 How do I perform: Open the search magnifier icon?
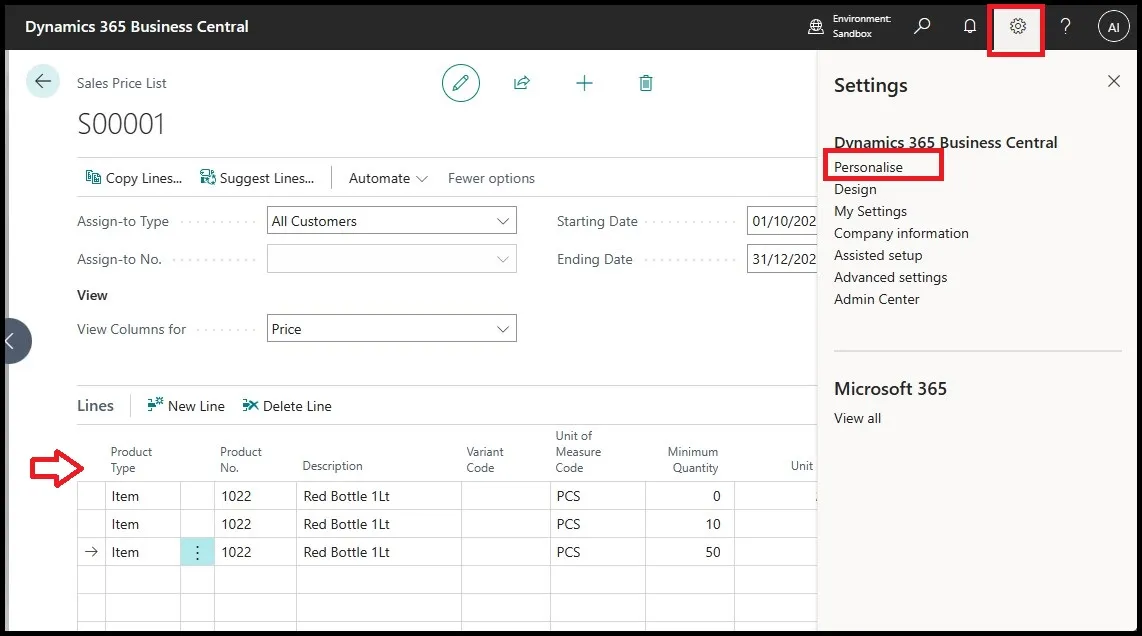pos(922,26)
